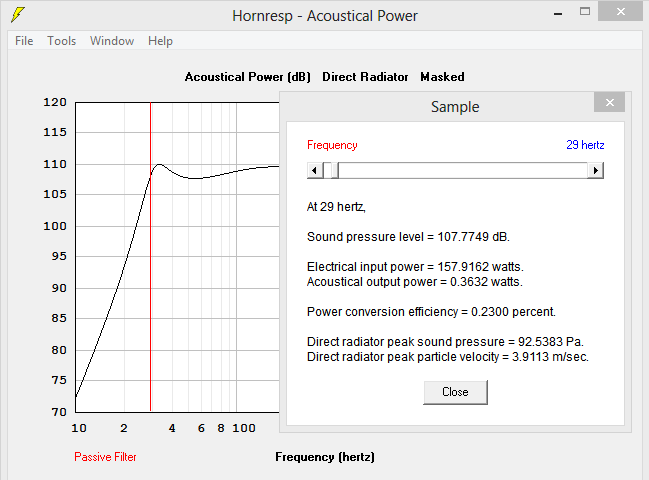649x480 pixels.
Task: Click the 'Frequency (hertz)' axis label
Action: 325,457
